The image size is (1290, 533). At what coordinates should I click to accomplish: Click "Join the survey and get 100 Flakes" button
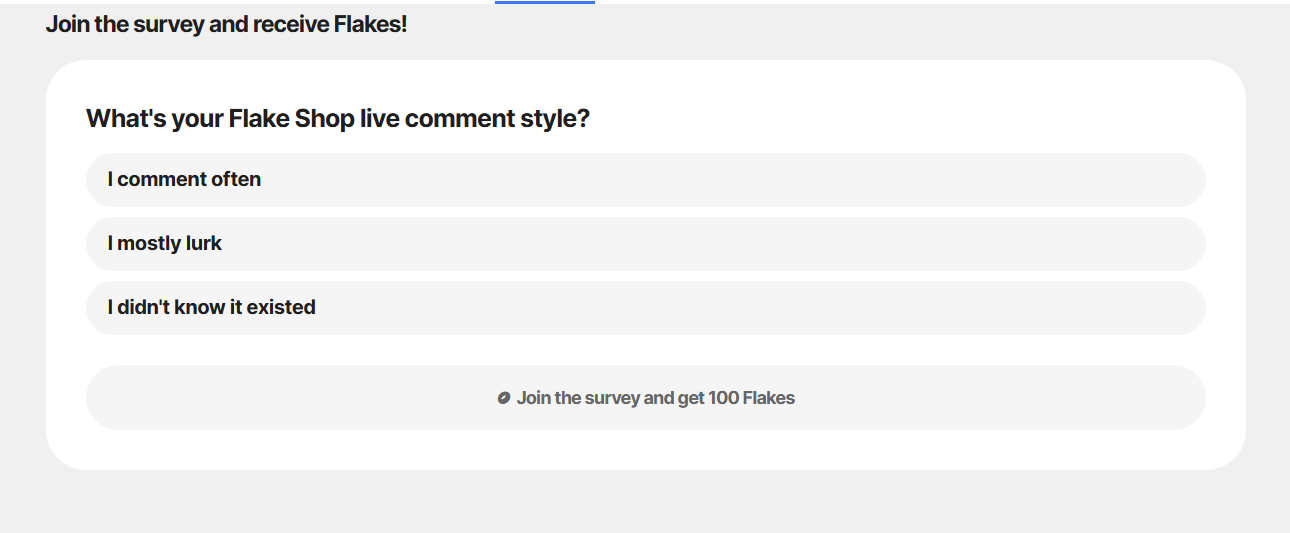pyautogui.click(x=645, y=397)
